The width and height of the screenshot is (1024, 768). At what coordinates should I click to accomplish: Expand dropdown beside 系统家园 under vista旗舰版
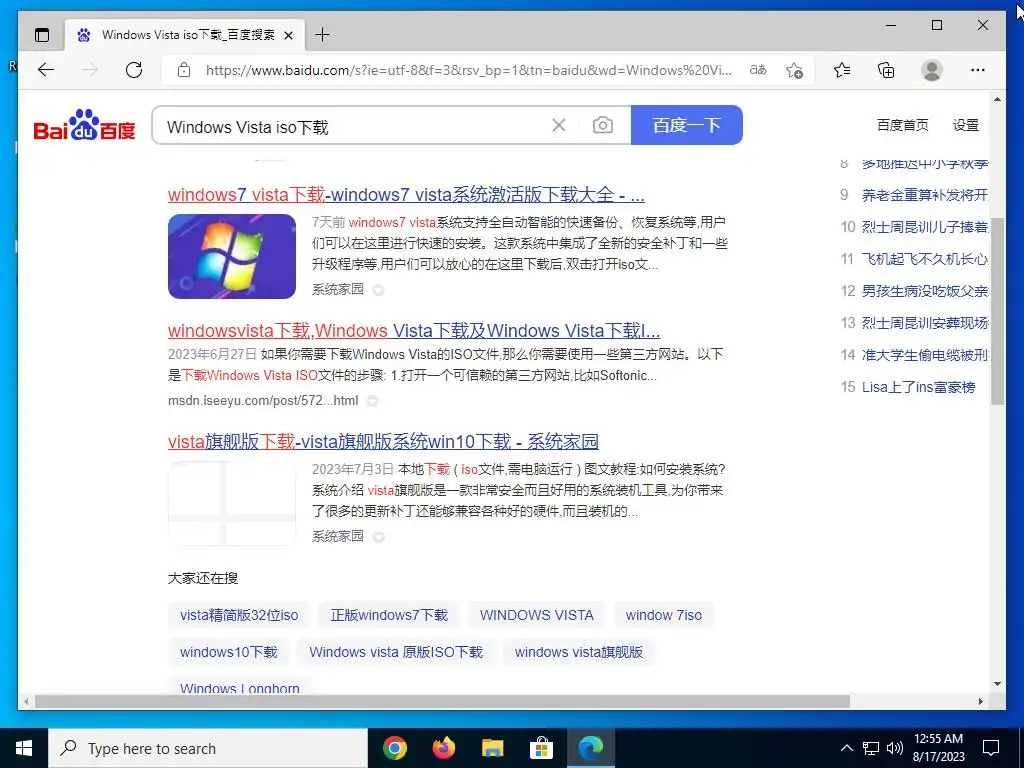tap(378, 537)
